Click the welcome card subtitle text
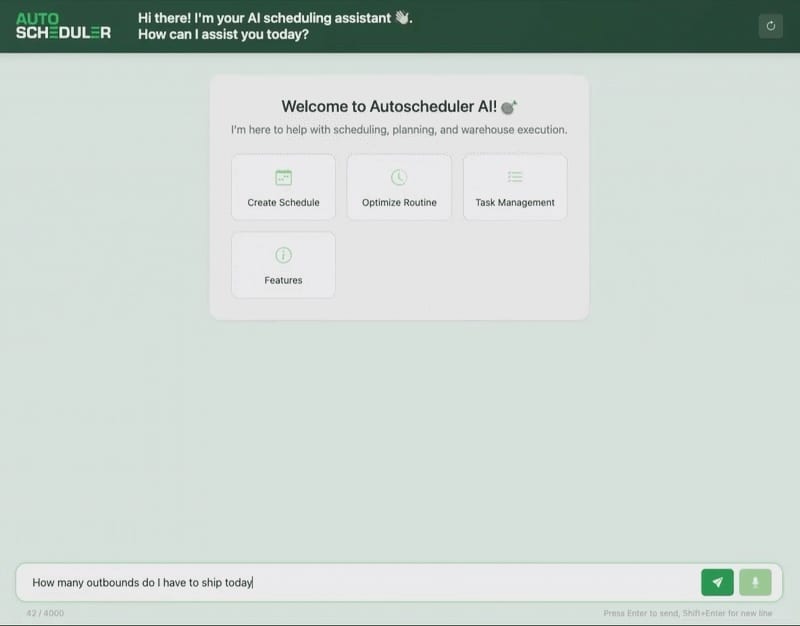800x626 pixels. coord(397,129)
